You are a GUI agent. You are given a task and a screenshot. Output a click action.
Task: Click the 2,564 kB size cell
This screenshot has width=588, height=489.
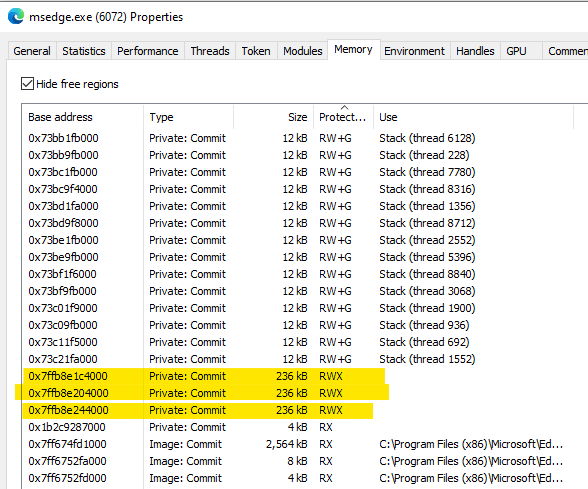point(286,444)
